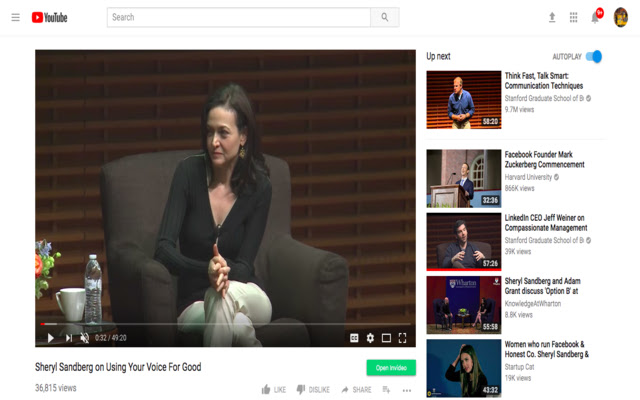Click the Open Invideo green button

tap(391, 367)
